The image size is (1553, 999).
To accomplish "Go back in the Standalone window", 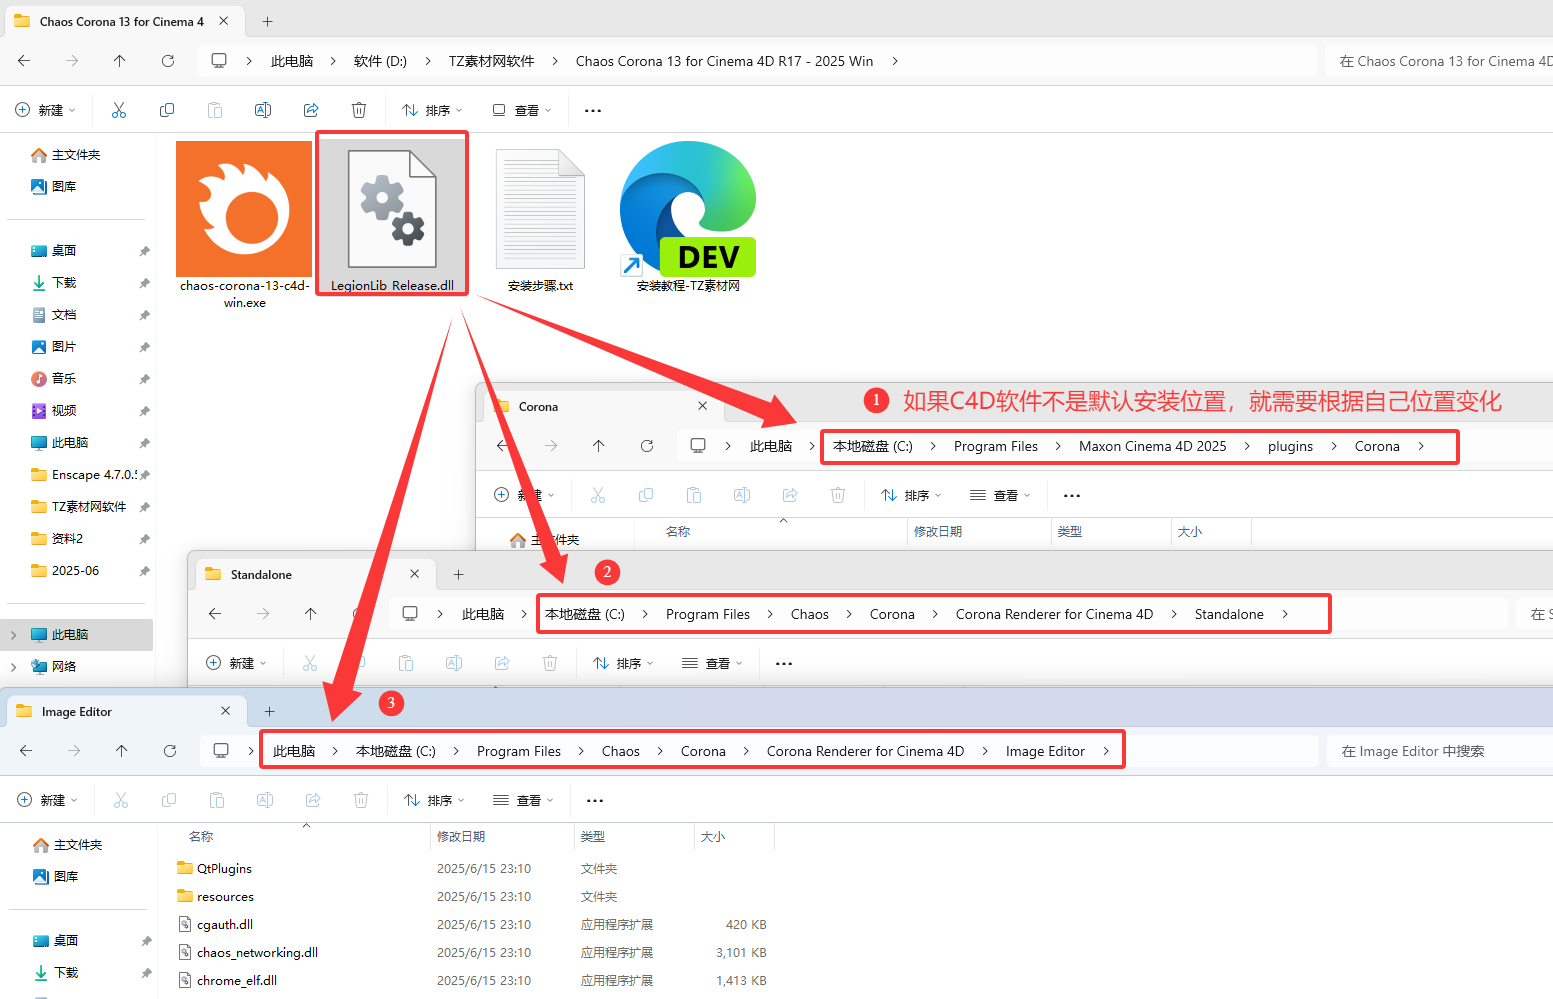I will point(215,614).
